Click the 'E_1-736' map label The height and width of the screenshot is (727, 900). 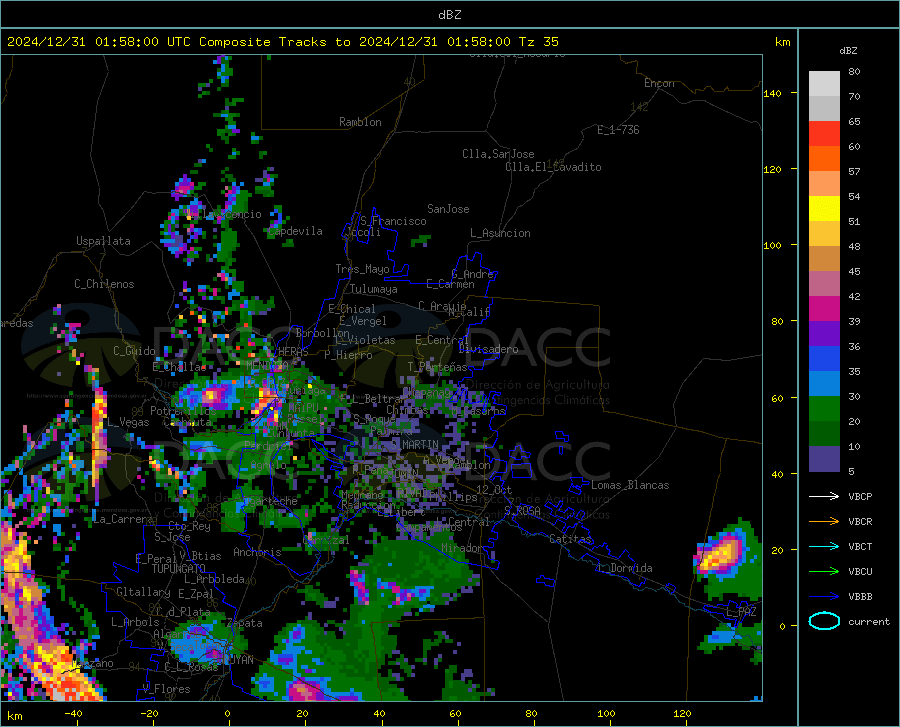(x=618, y=130)
